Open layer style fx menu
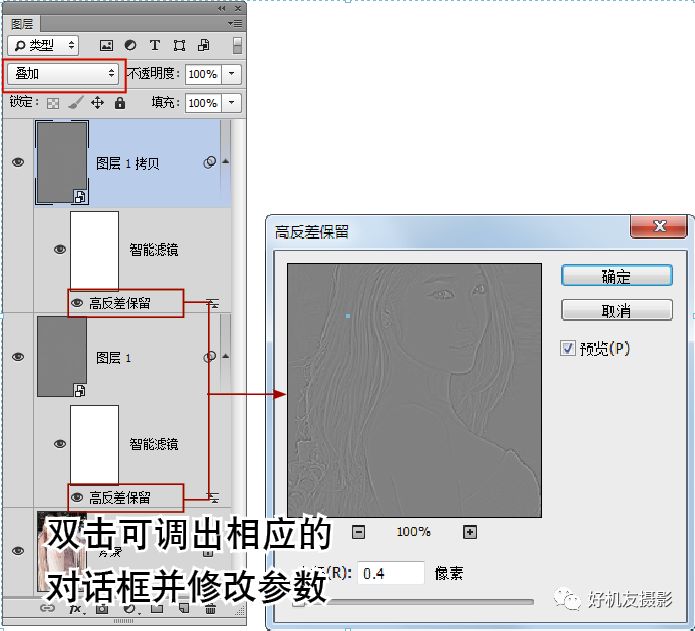 pos(75,609)
